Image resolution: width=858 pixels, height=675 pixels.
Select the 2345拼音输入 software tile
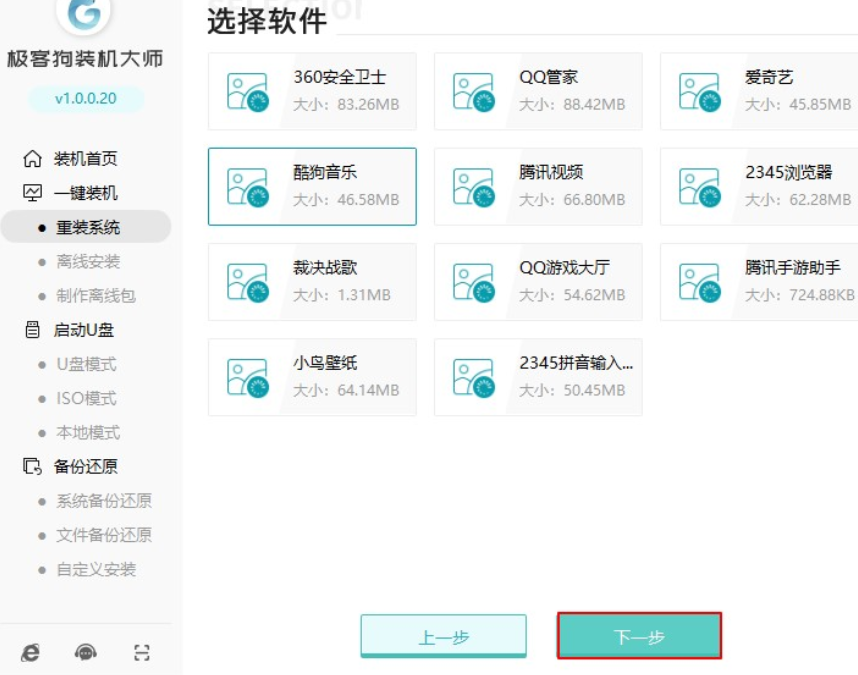[x=538, y=377]
